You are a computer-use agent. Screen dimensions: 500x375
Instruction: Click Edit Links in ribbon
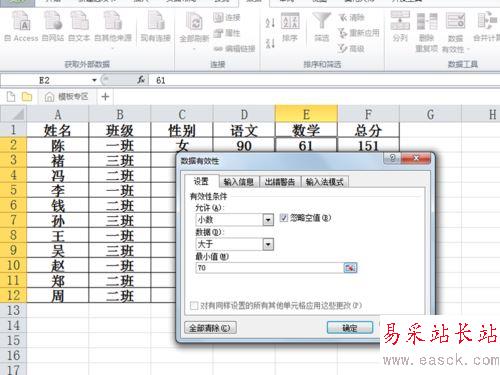pos(234,49)
